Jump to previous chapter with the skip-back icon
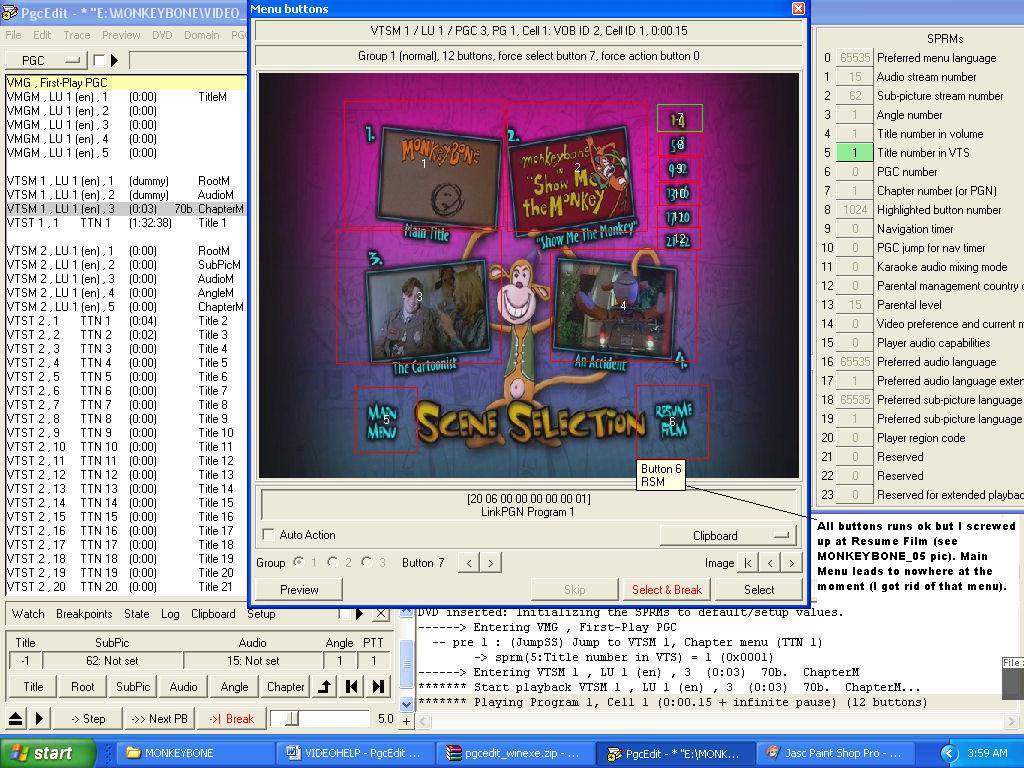 pos(351,686)
